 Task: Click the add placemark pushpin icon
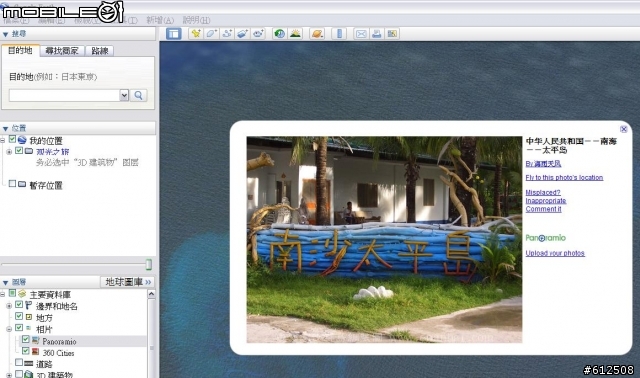click(196, 34)
